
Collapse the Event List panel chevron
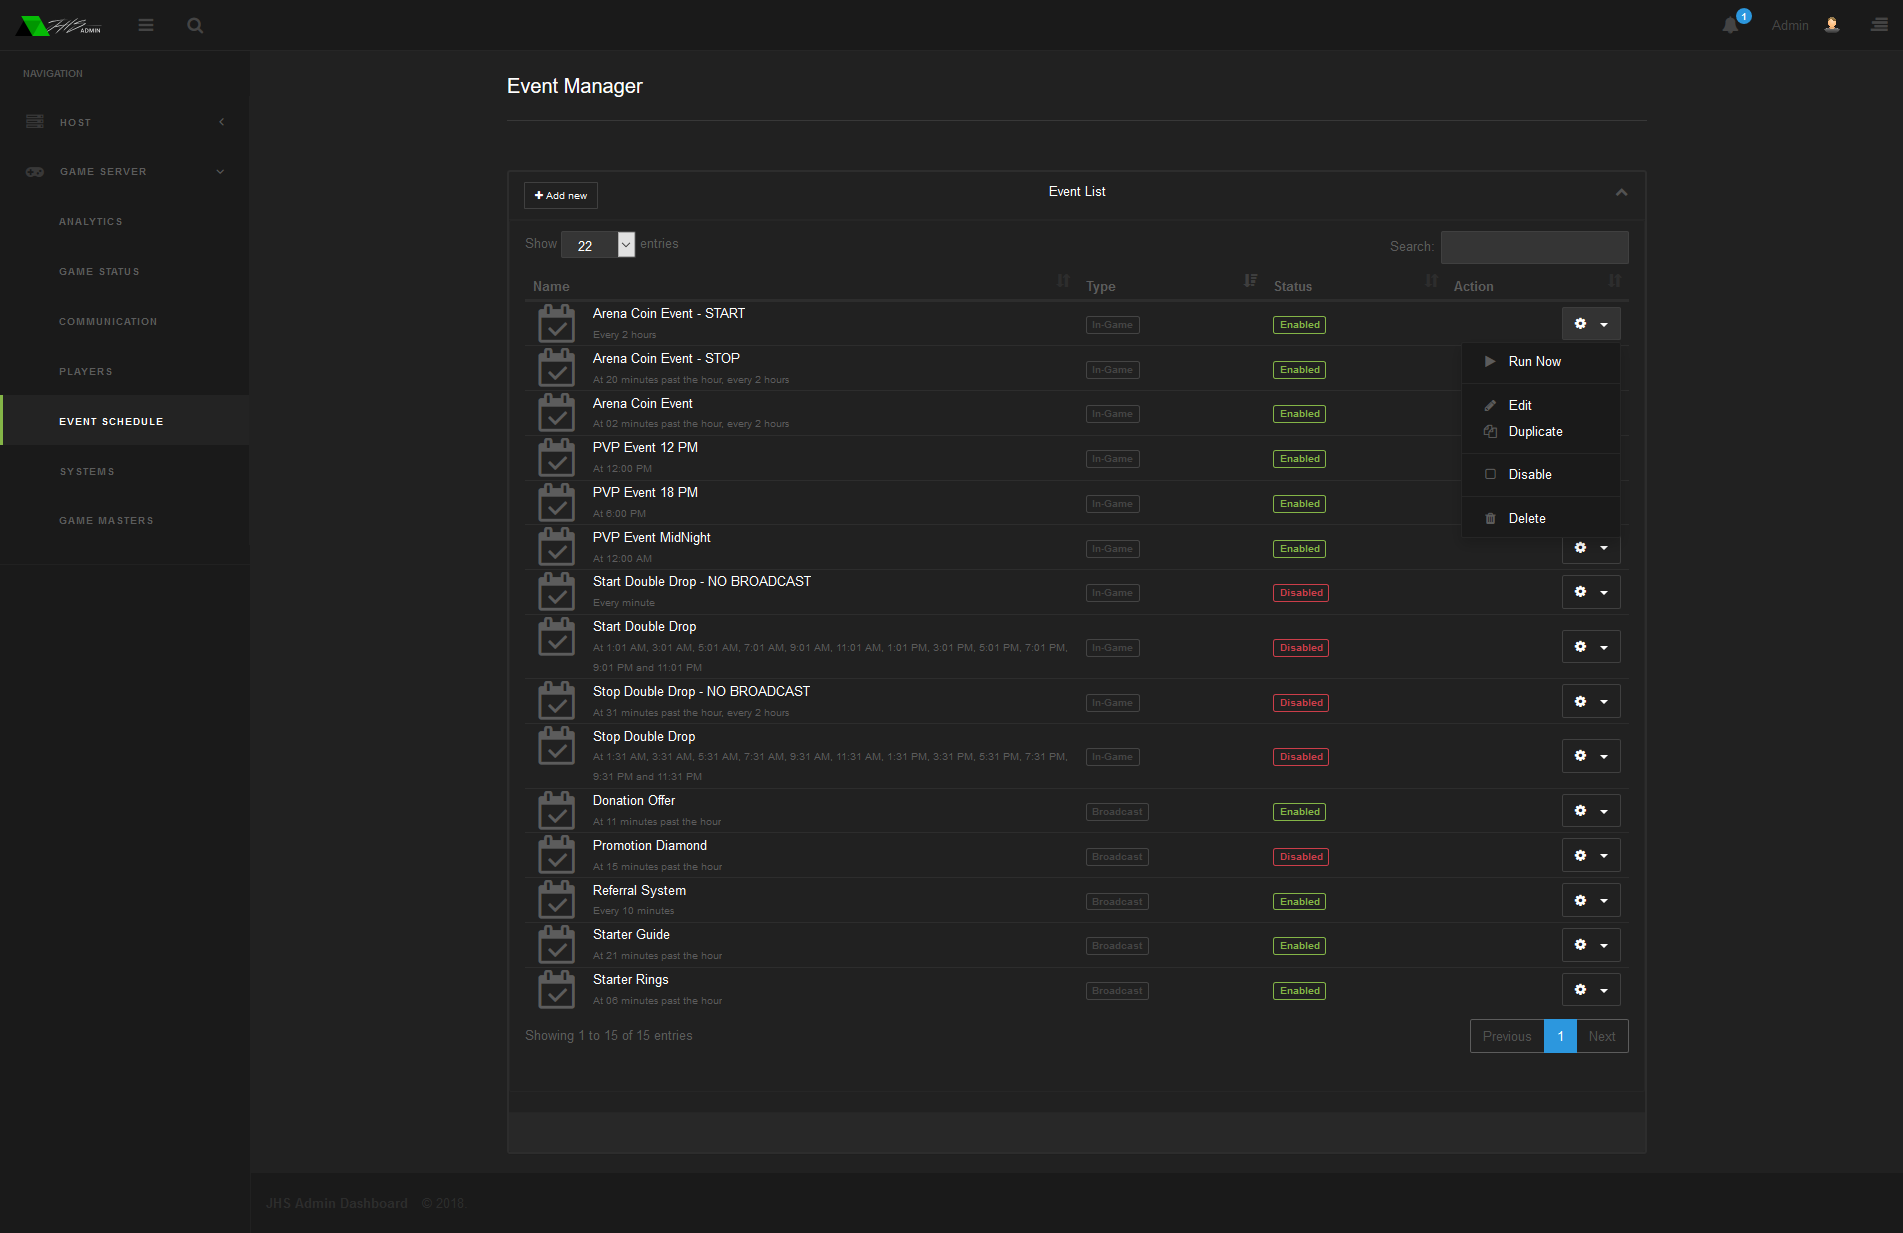(1622, 192)
